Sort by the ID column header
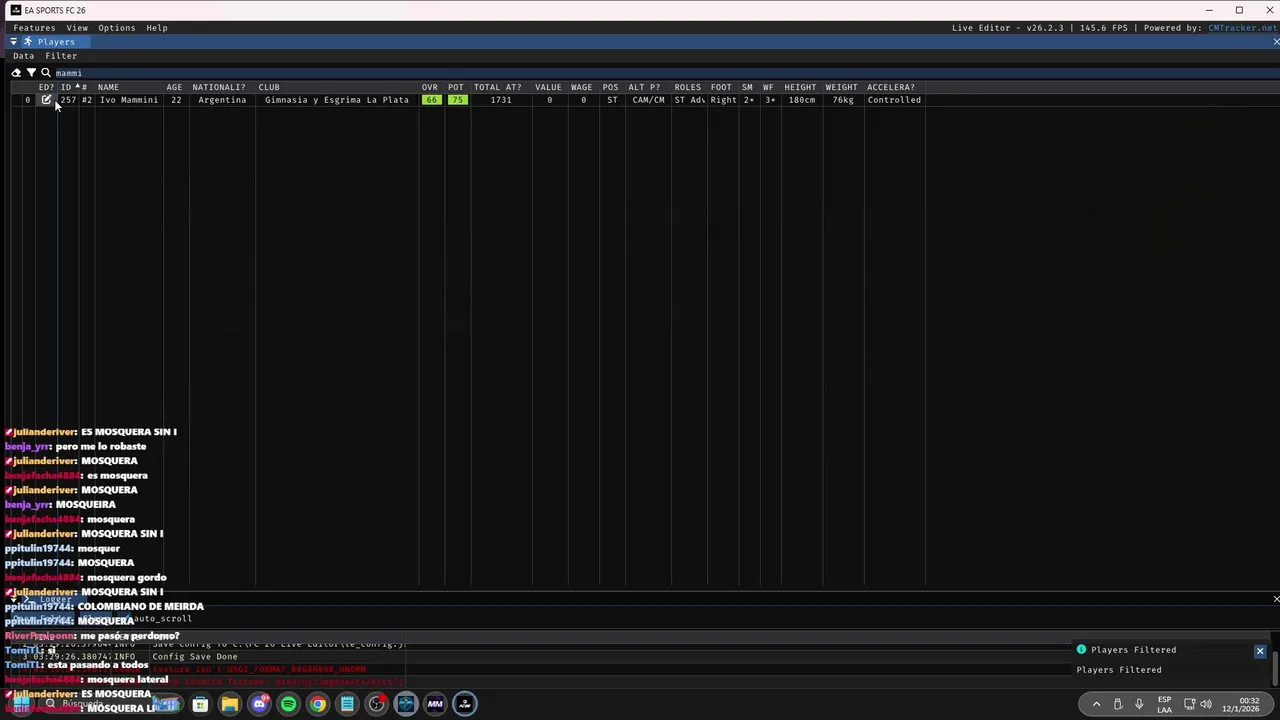The image size is (1280, 720). [x=66, y=87]
